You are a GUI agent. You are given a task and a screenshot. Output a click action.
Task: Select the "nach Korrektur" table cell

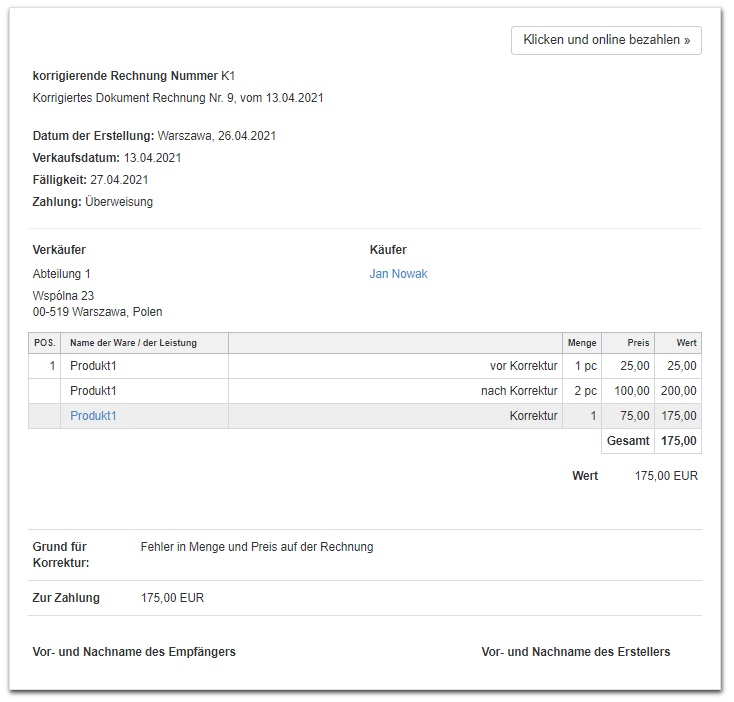518,391
